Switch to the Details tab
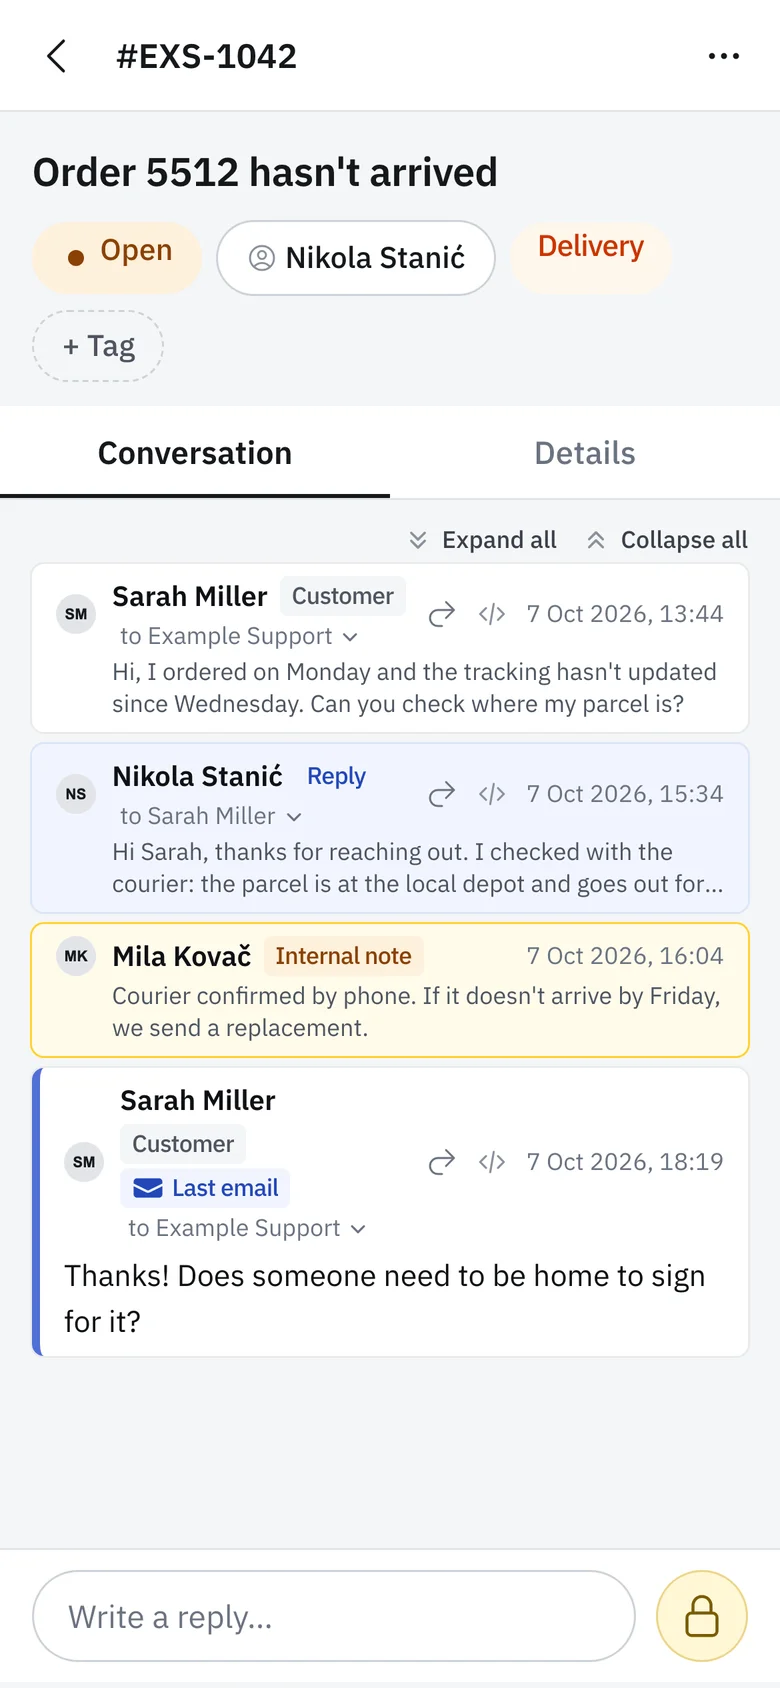Image resolution: width=780 pixels, height=1688 pixels. 585,453
